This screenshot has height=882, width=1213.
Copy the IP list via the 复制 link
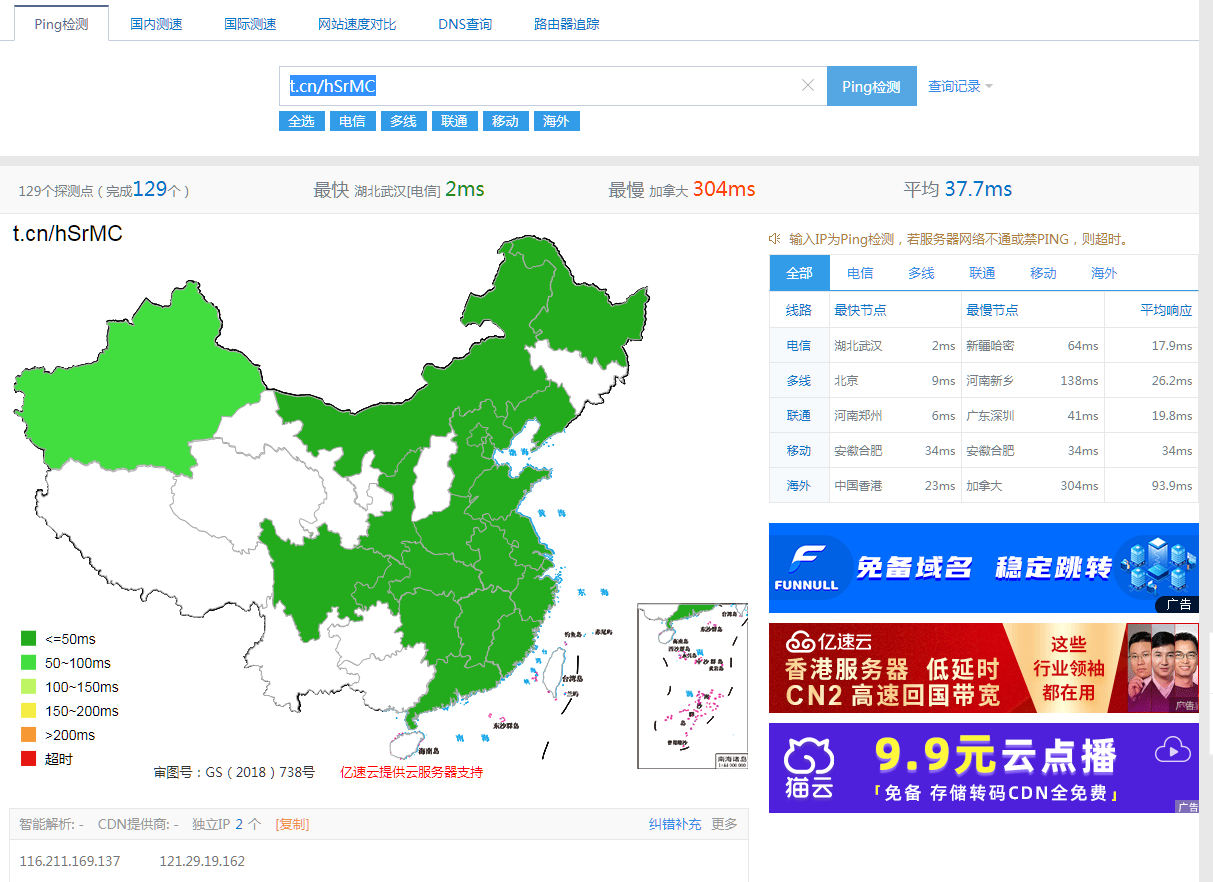click(291, 823)
